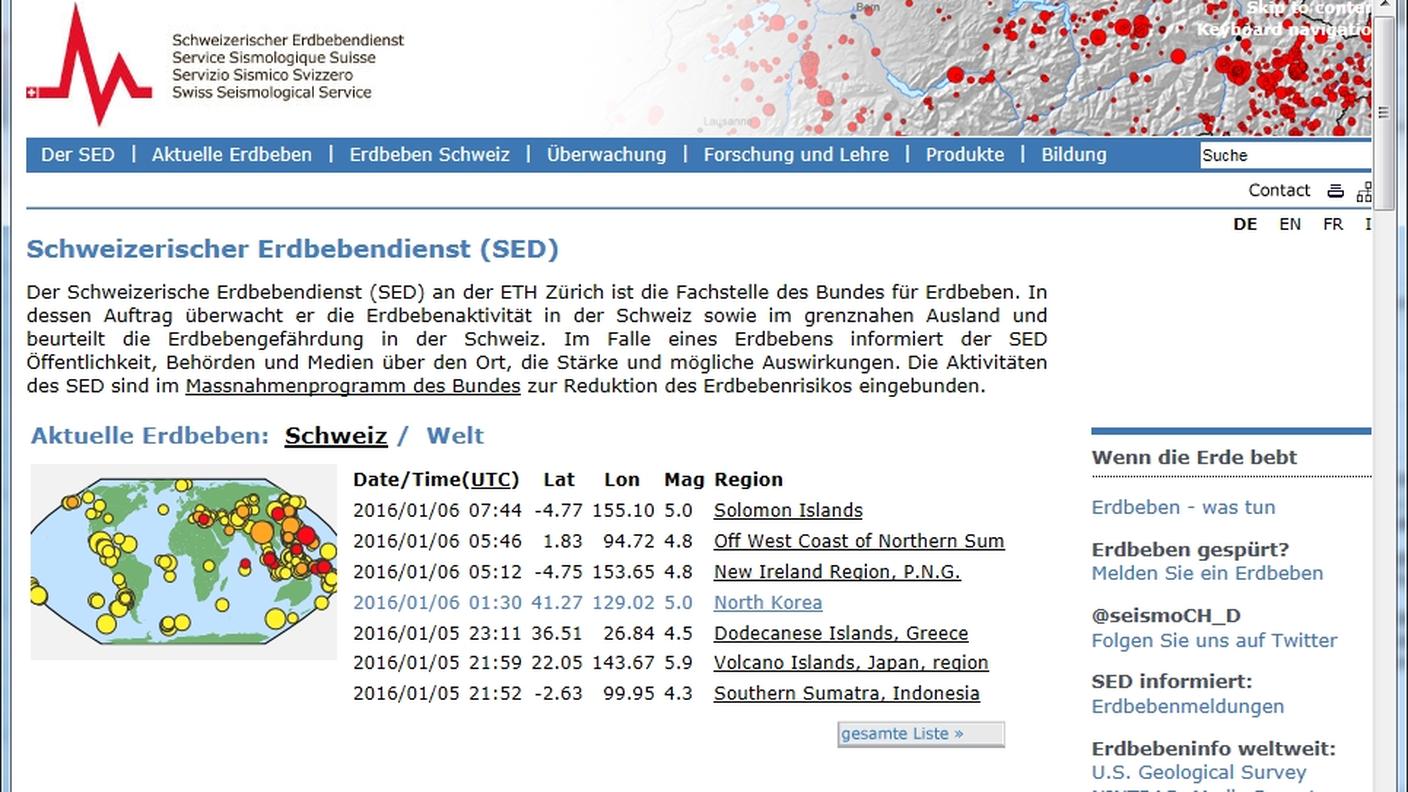
Task: Click longitude 155.10 in Solomon Islands row
Action: pyautogui.click(x=623, y=511)
